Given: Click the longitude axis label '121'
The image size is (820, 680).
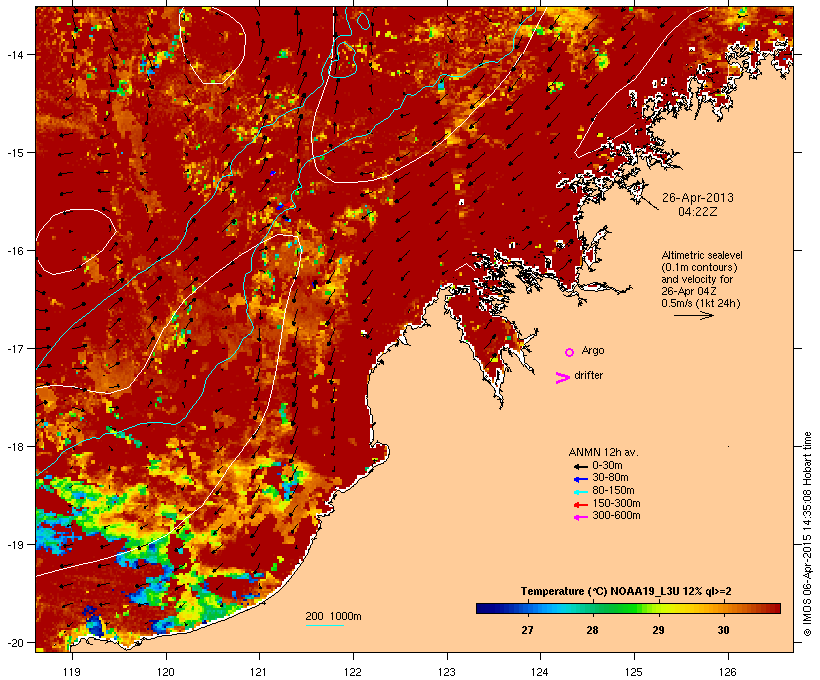Looking at the screenshot, I should 259,672.
